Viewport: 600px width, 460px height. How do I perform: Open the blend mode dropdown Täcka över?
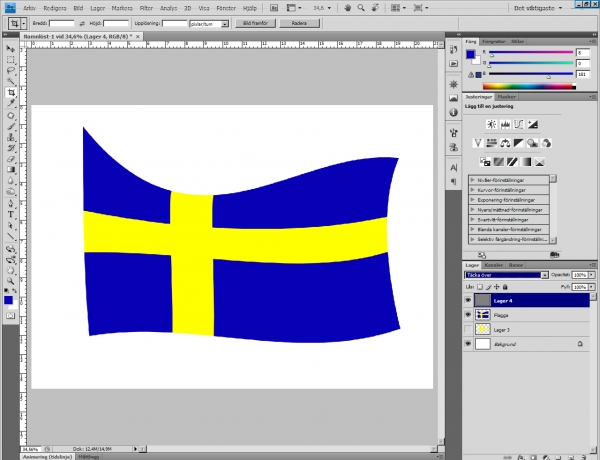tap(507, 275)
